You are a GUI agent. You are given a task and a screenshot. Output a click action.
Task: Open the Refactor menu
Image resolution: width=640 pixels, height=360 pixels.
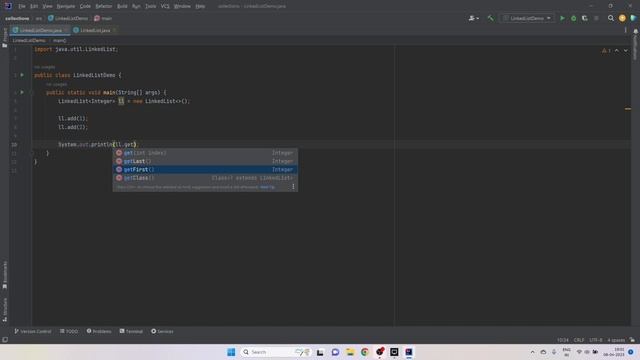pyautogui.click(x=104, y=6)
